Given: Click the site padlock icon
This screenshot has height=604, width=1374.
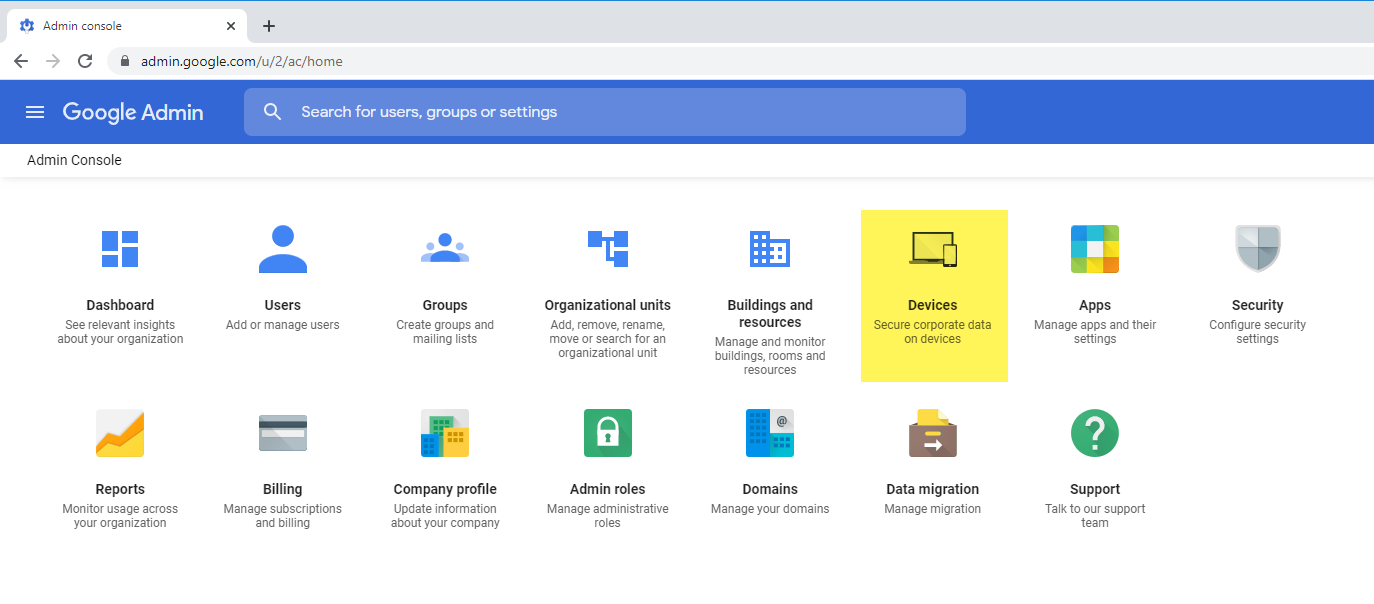Looking at the screenshot, I should (125, 61).
